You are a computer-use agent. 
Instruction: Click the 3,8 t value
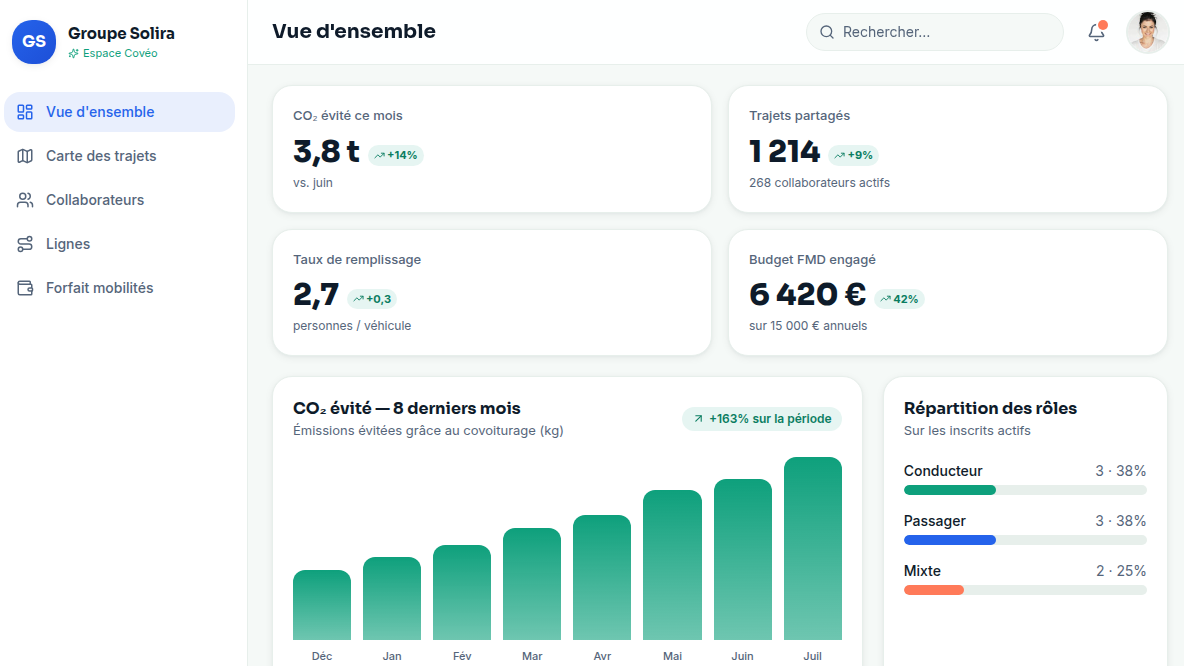326,152
